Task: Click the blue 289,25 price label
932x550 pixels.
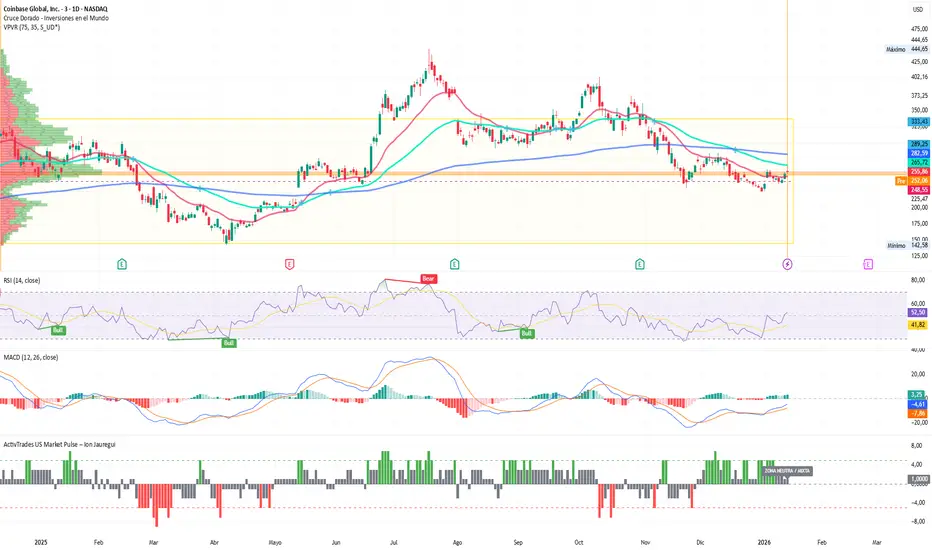Action: point(919,144)
